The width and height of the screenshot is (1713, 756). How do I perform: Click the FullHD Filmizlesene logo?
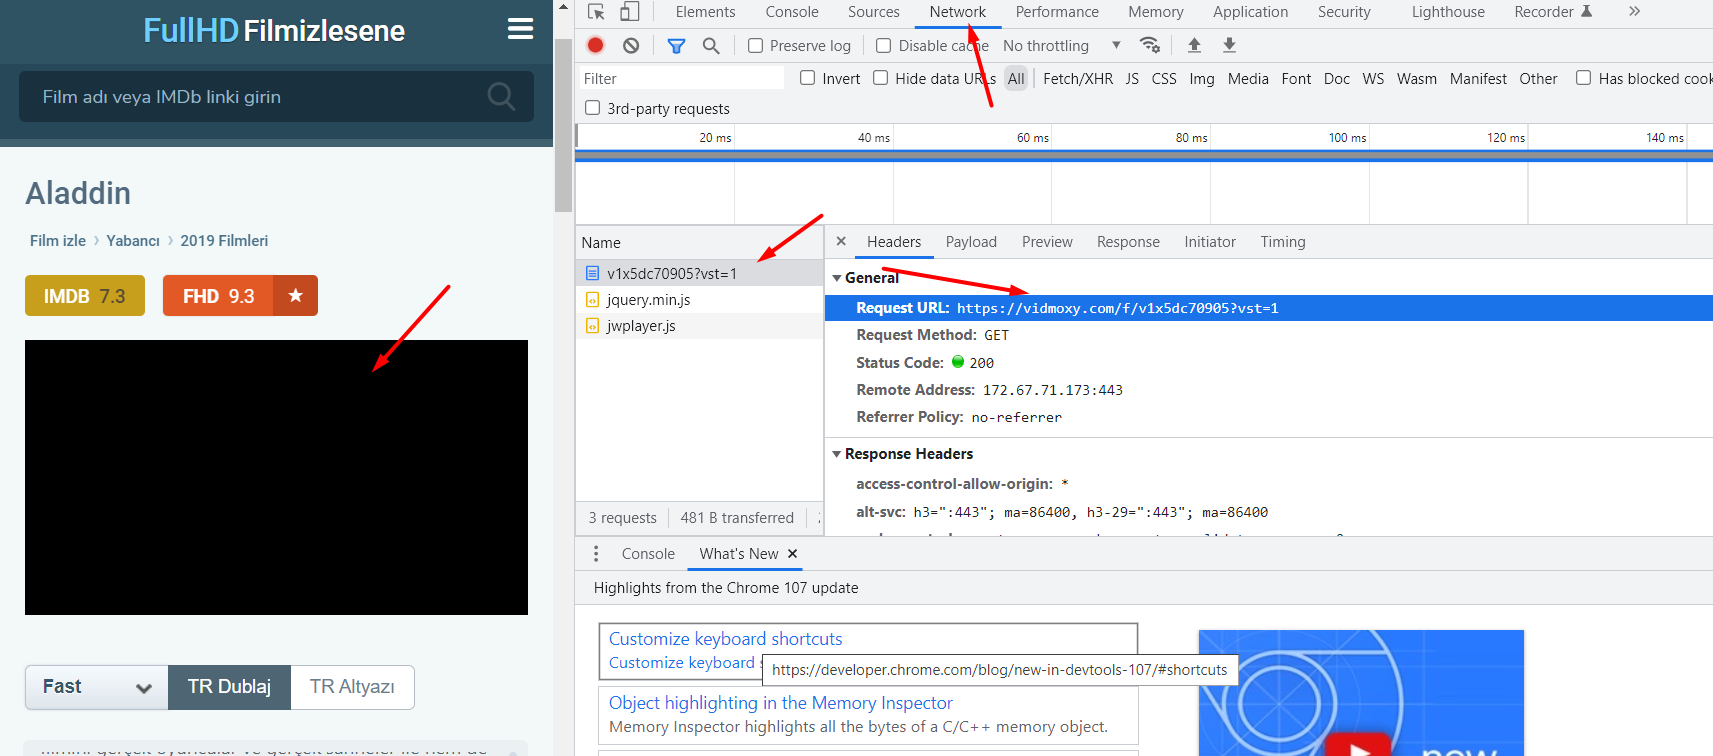[x=274, y=30]
